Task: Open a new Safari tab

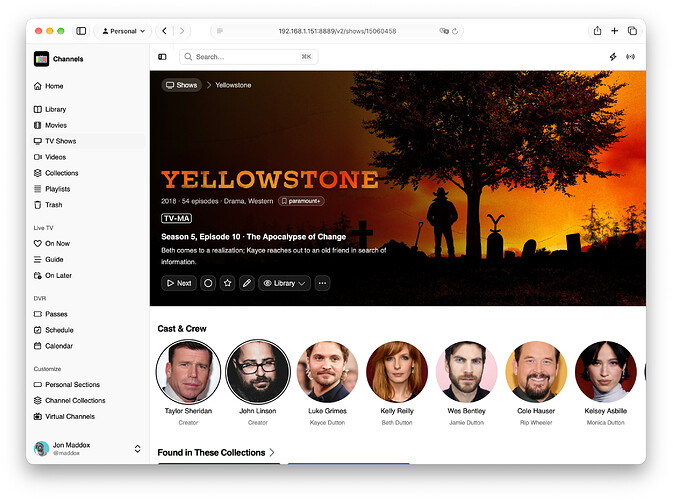Action: point(614,31)
